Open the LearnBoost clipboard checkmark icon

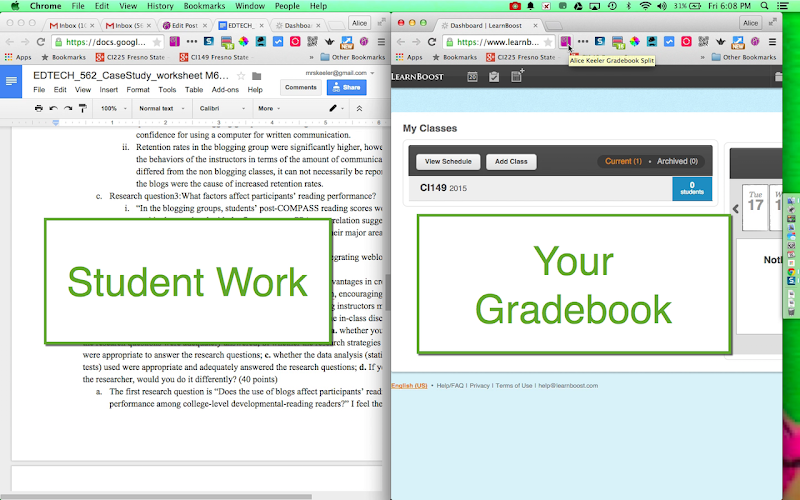[494, 77]
